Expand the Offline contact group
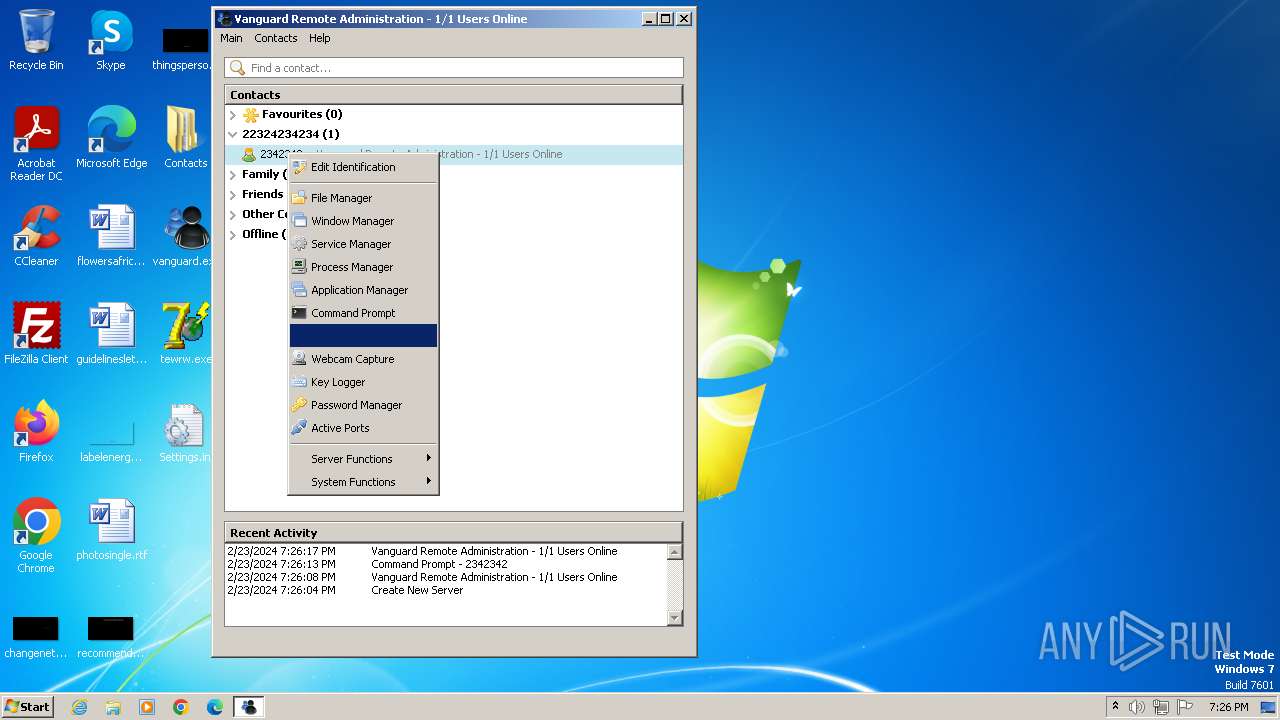 click(233, 234)
